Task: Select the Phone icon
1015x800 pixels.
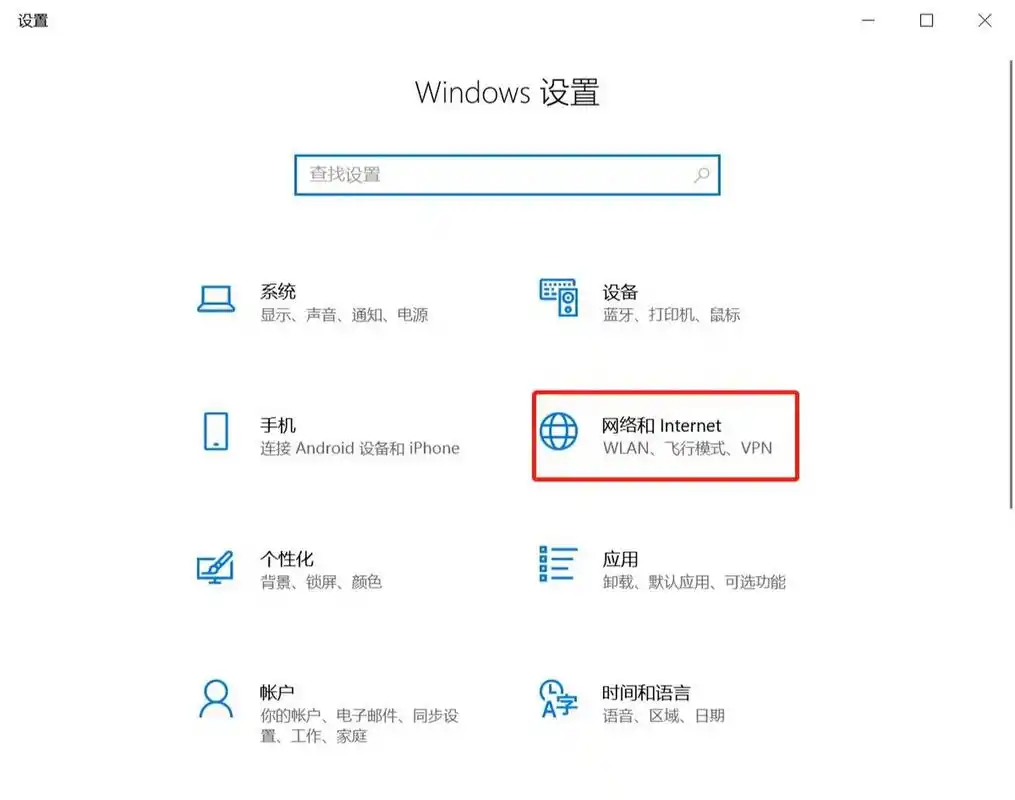Action: tap(216, 431)
